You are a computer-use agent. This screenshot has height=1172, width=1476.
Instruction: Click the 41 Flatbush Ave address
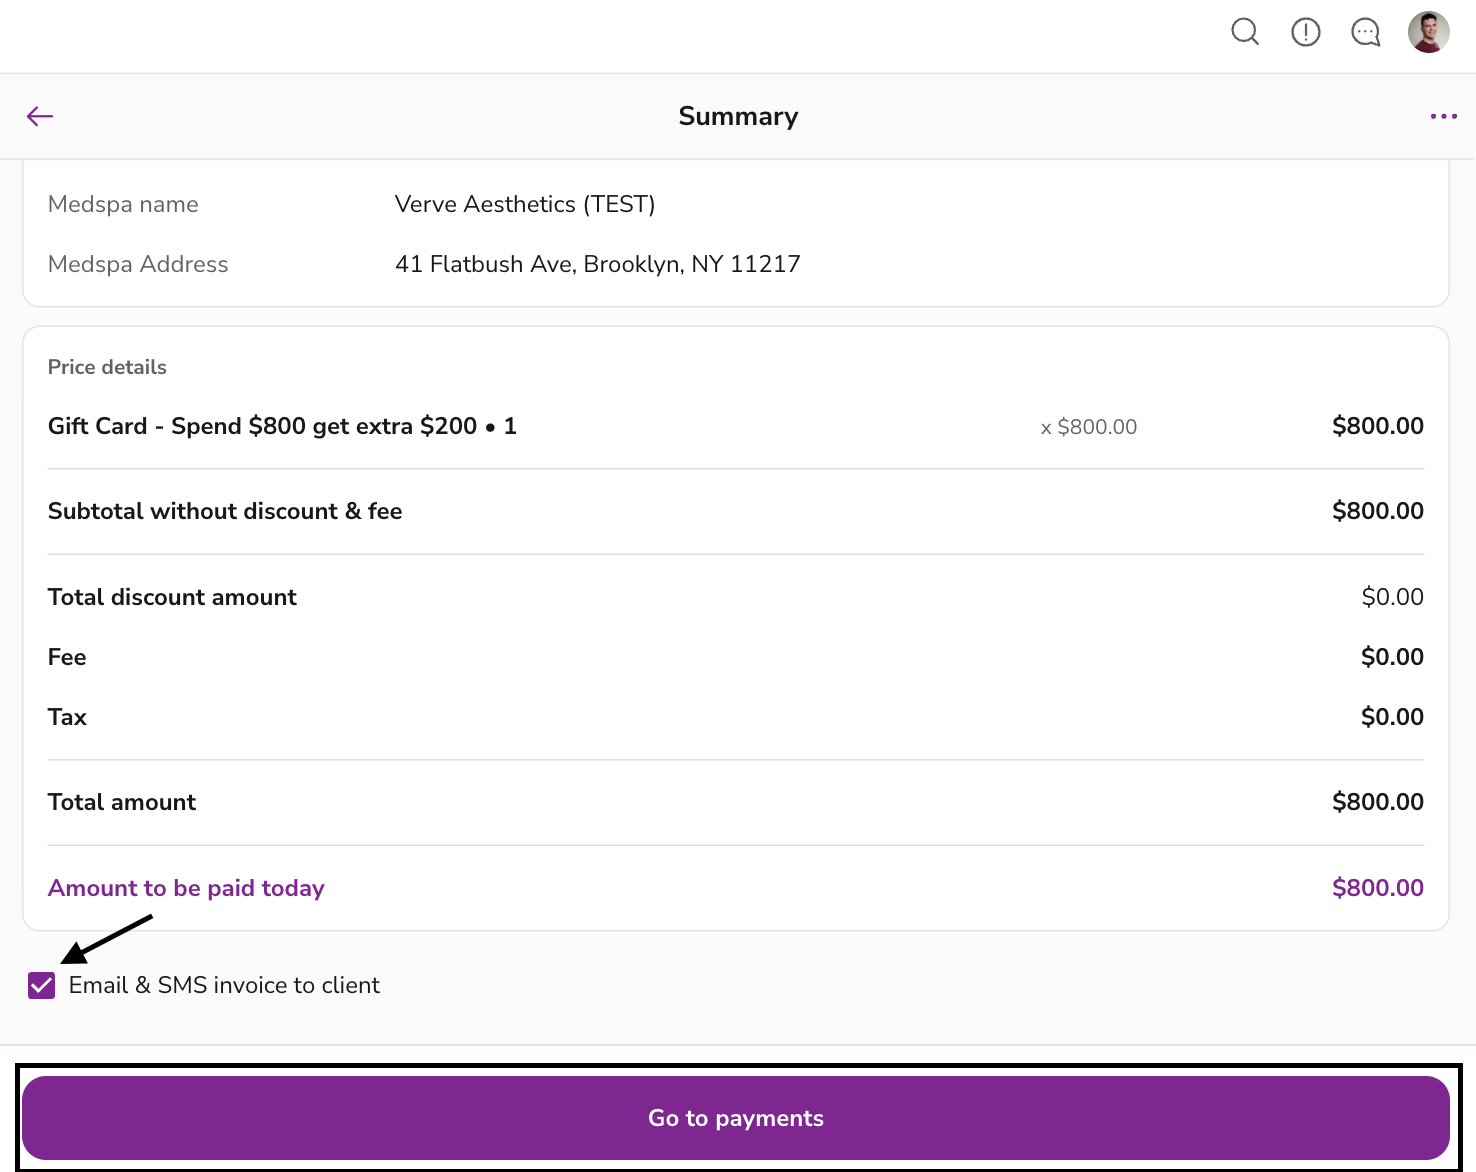pyautogui.click(x=597, y=264)
